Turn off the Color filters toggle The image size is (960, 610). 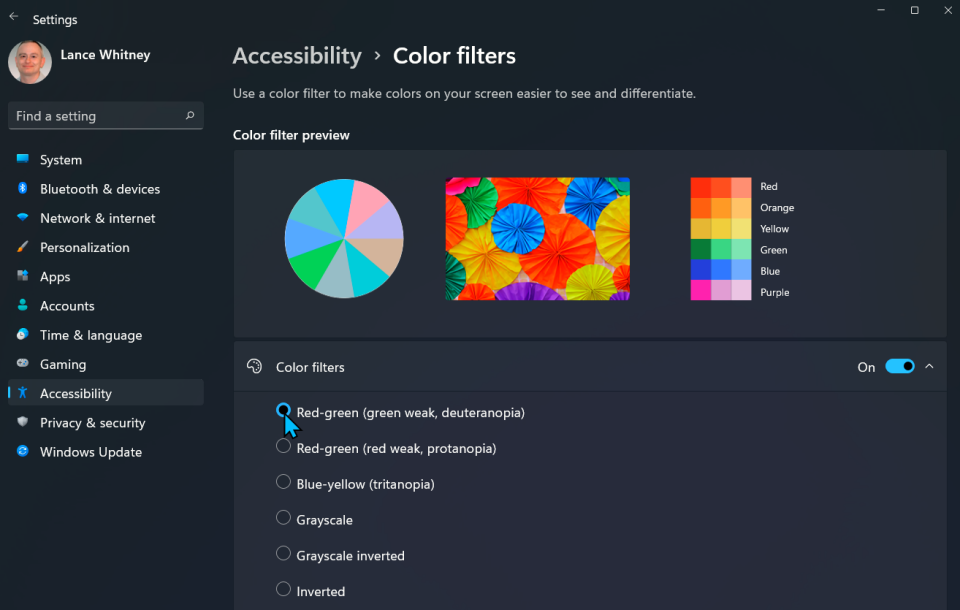pos(899,366)
